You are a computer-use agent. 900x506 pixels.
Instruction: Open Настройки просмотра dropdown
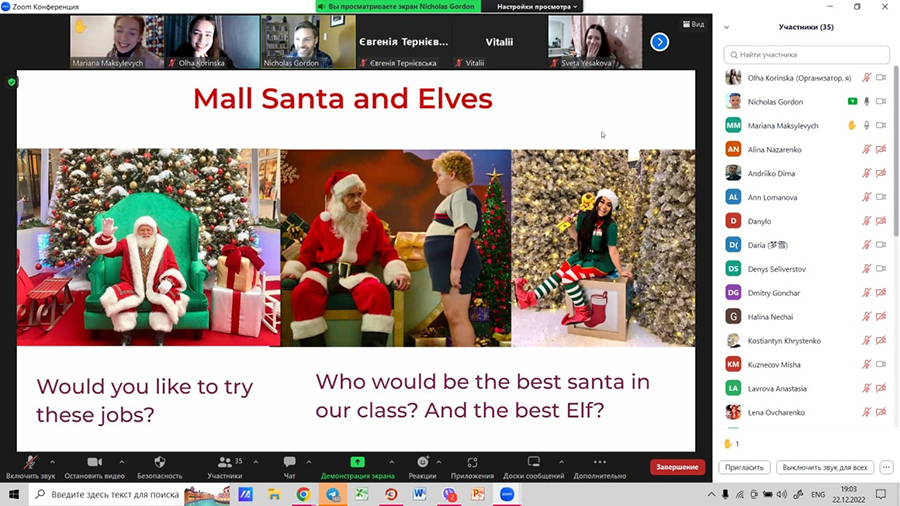537,6
